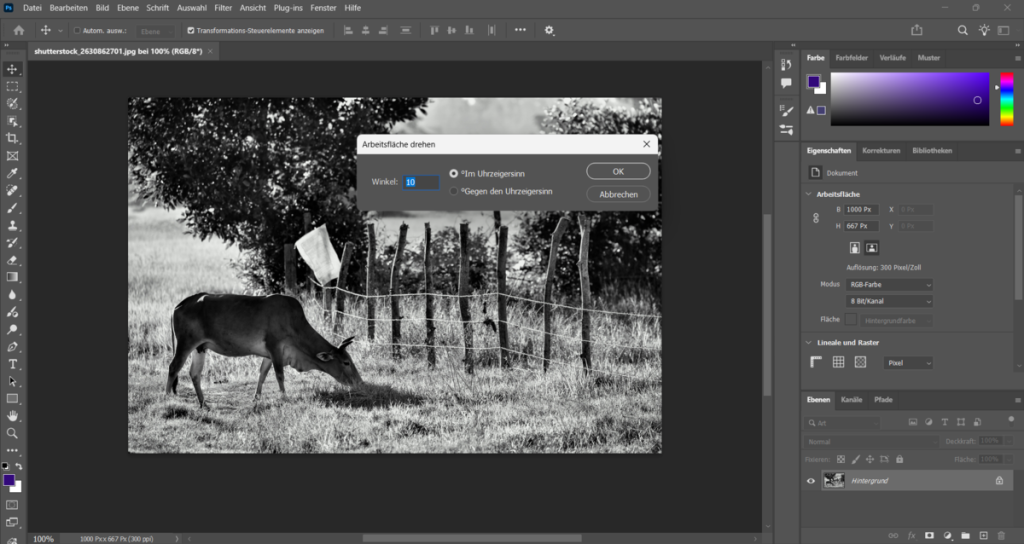The width and height of the screenshot is (1024, 544).
Task: Open the Search magnifier at top right
Action: pos(963,30)
